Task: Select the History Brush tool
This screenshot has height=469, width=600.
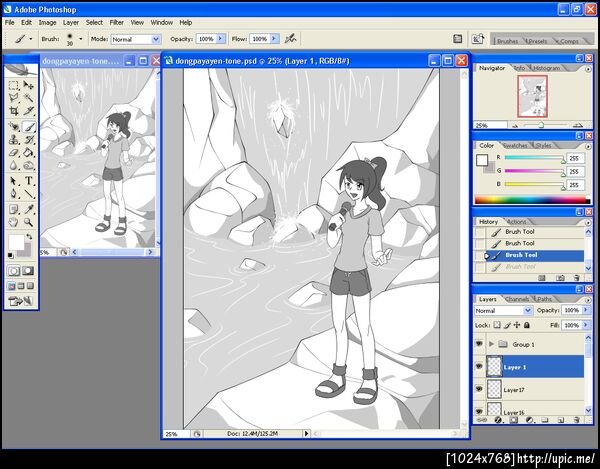Action: pyautogui.click(x=28, y=140)
